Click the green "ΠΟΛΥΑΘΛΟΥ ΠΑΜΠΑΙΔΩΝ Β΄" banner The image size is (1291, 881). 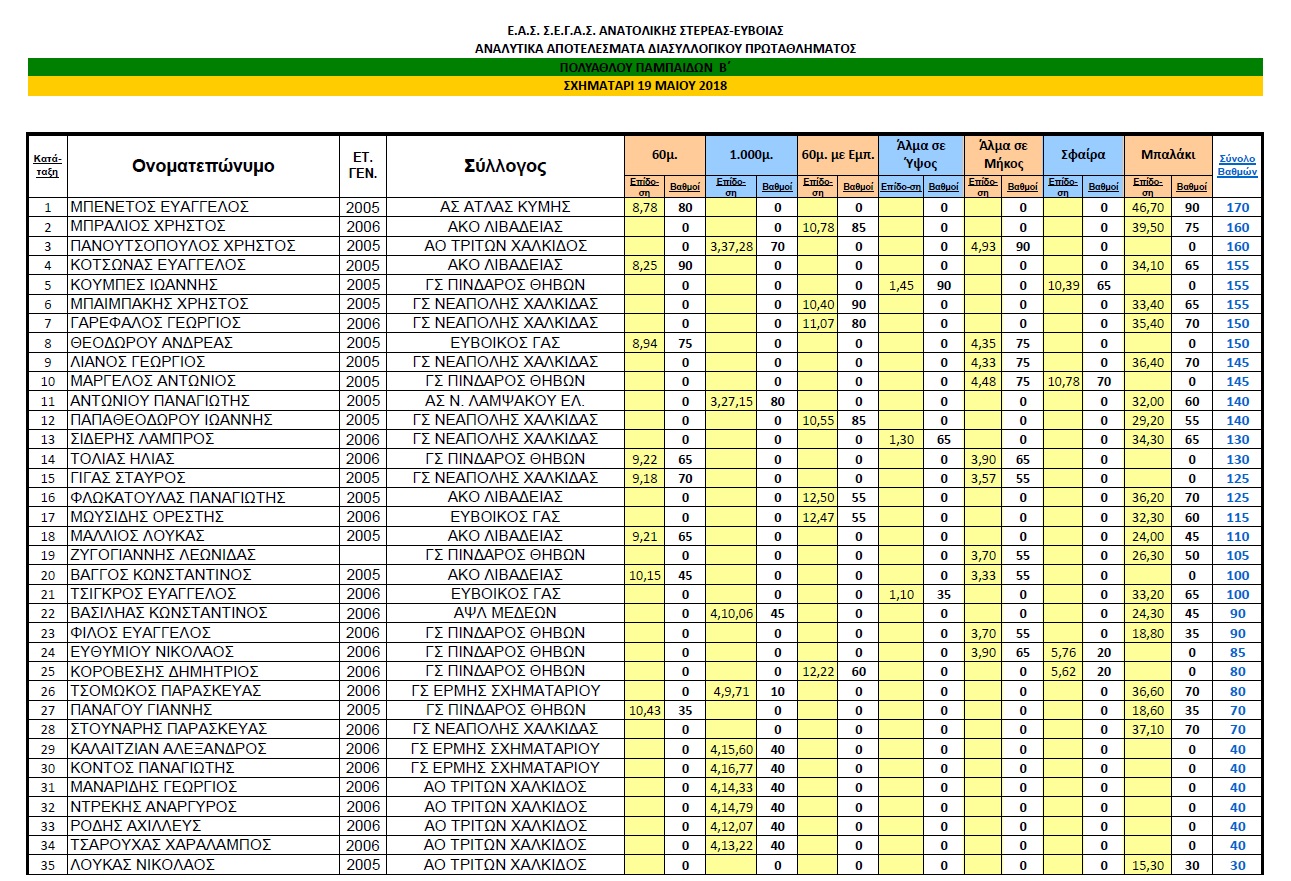(x=644, y=67)
